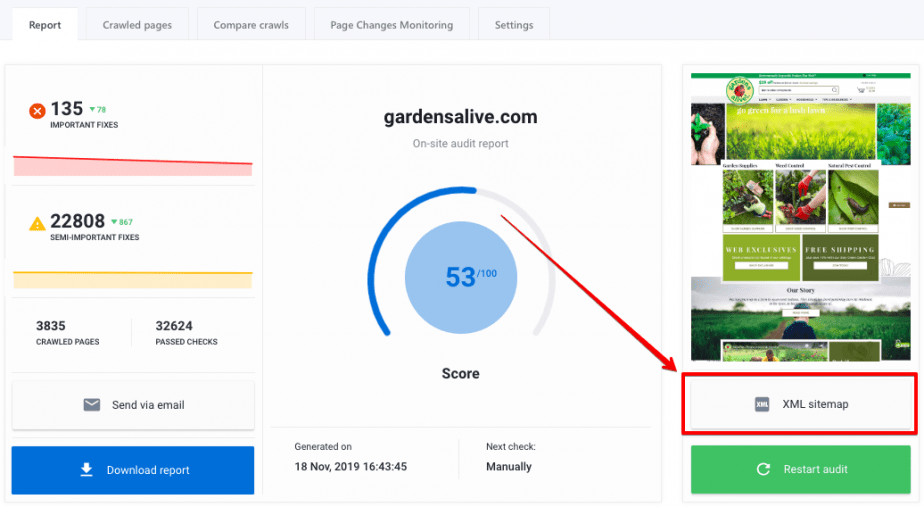
Task: Open the Report tab
Action: point(45,25)
